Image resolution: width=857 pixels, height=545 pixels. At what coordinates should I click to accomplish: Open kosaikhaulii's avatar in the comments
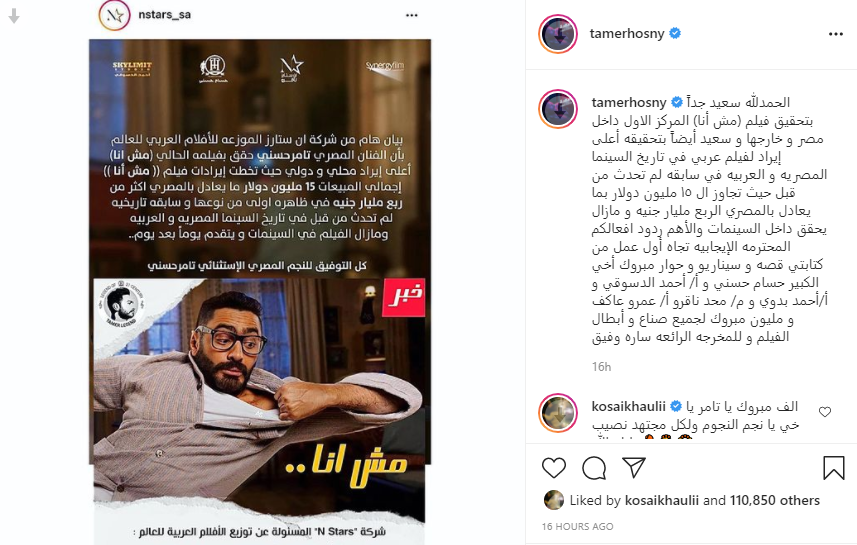(558, 413)
